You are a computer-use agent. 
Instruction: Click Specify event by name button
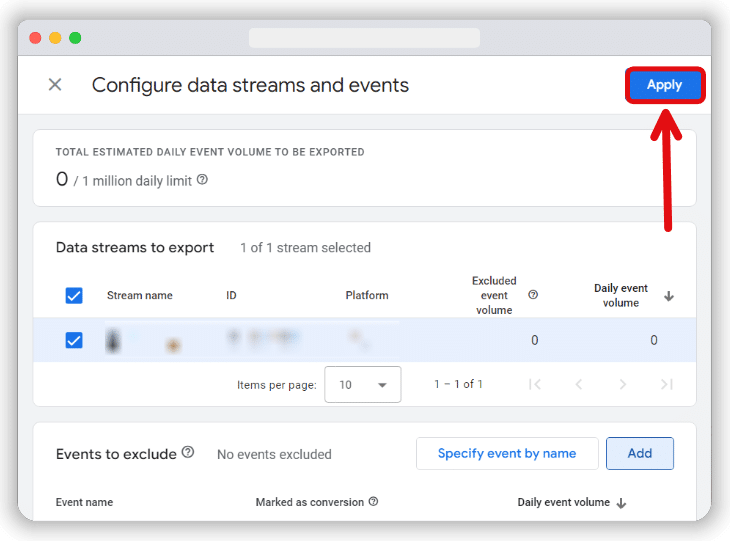pyautogui.click(x=507, y=453)
